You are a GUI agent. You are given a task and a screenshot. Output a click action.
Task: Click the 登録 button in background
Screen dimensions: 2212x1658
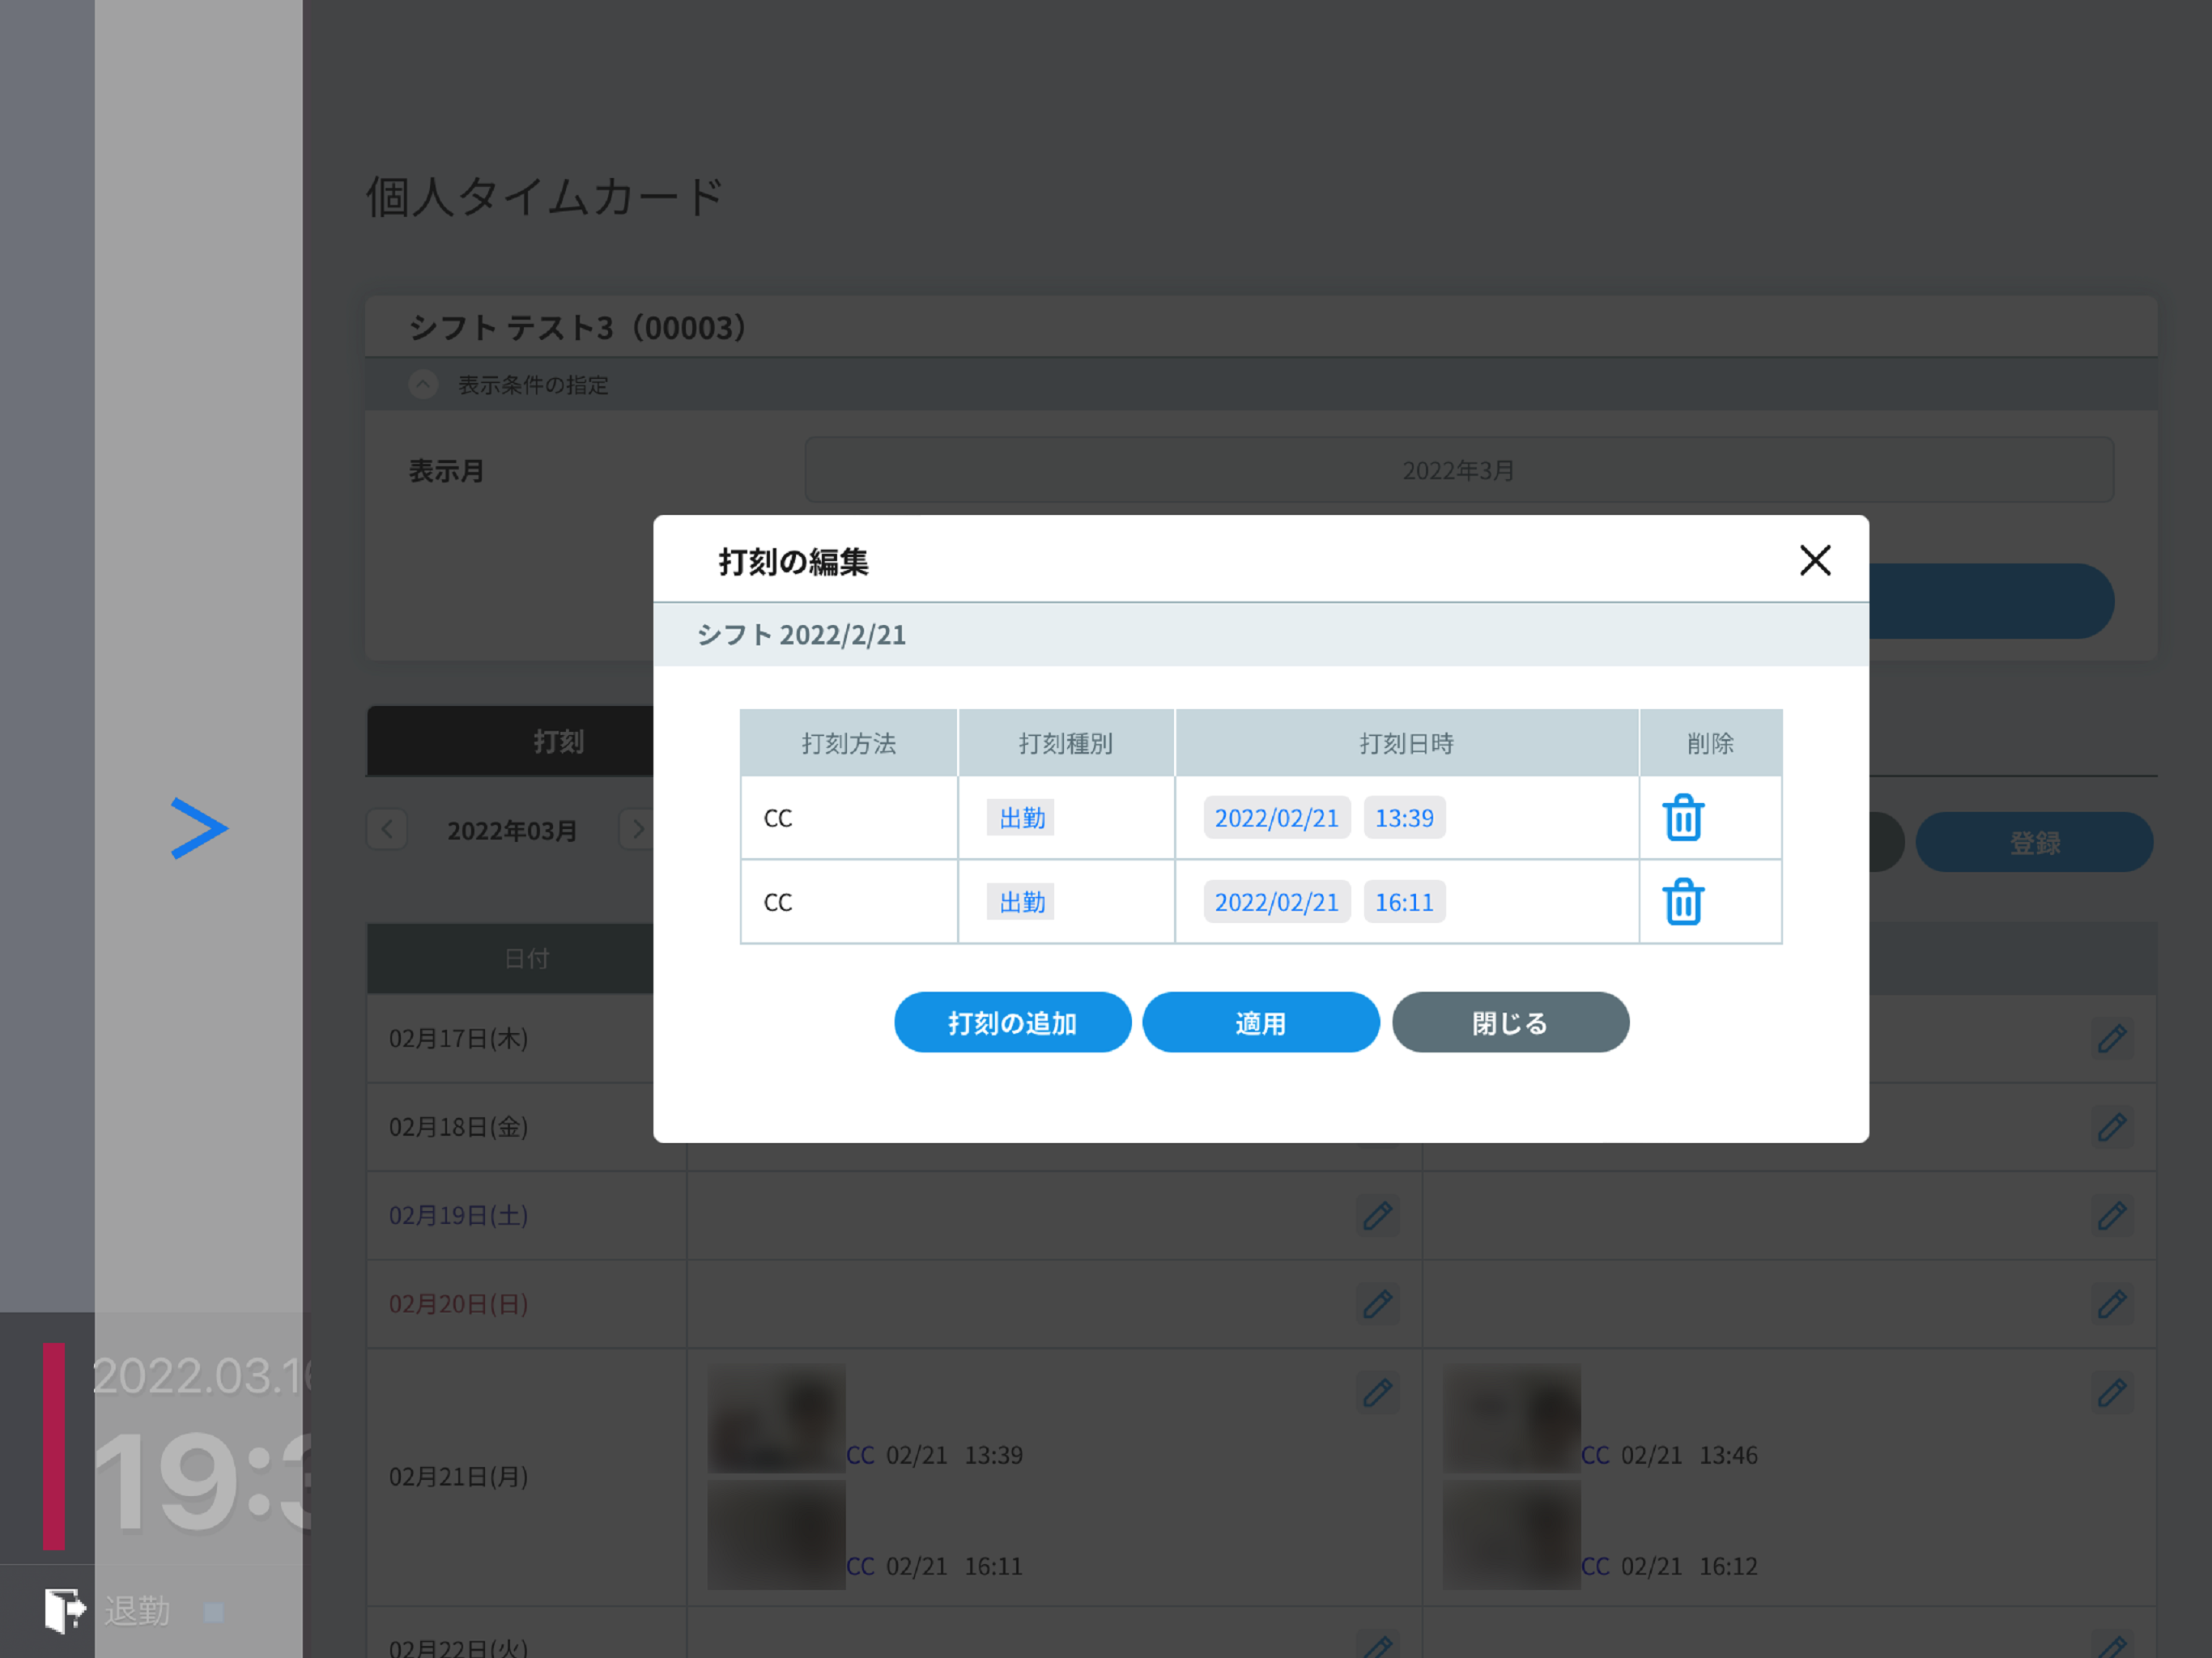2034,842
